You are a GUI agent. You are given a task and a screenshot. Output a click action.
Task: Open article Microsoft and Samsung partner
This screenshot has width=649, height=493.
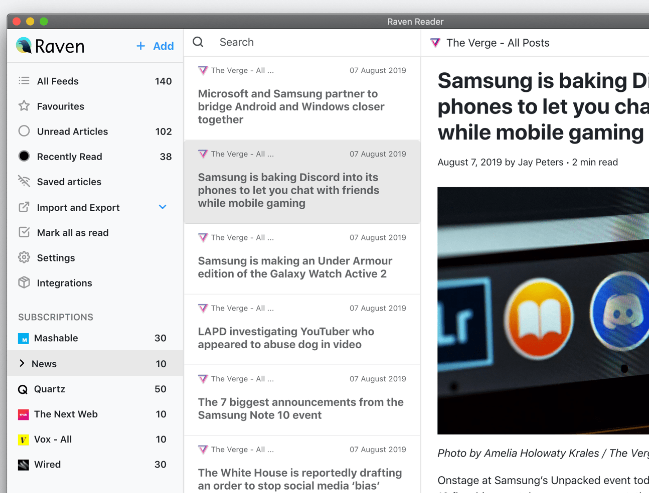302,99
